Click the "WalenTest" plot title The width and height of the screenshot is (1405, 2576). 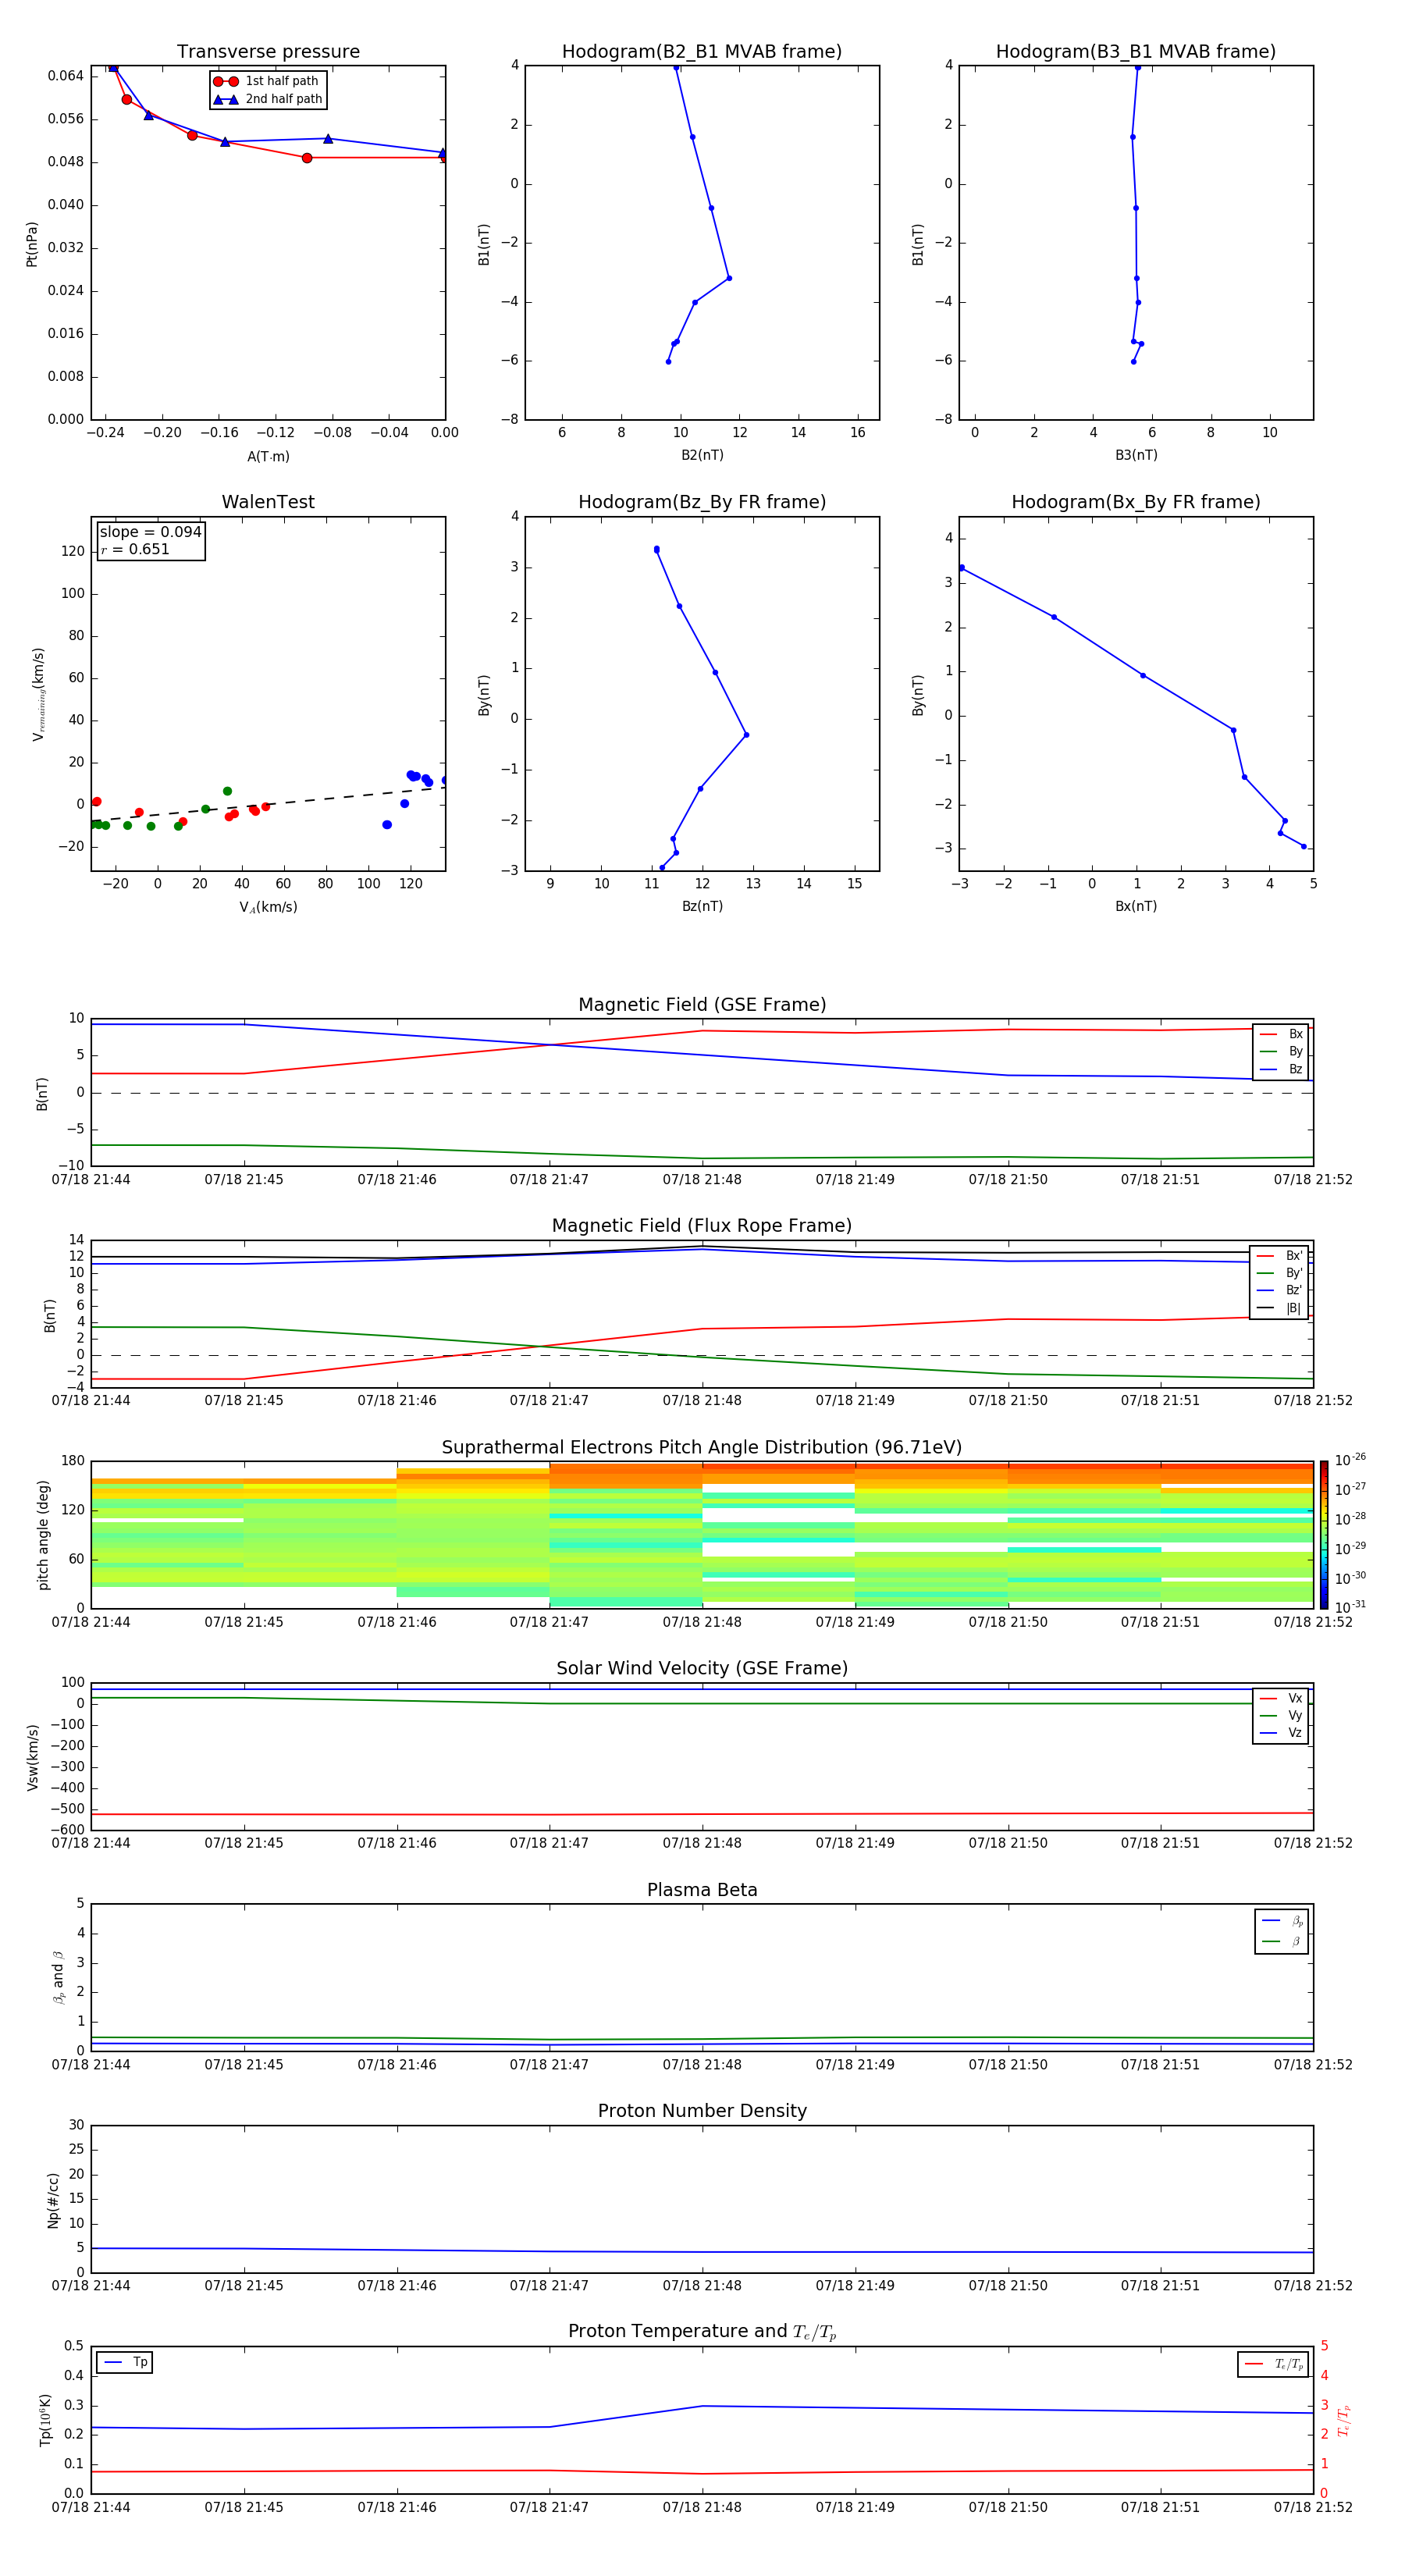click(268, 502)
